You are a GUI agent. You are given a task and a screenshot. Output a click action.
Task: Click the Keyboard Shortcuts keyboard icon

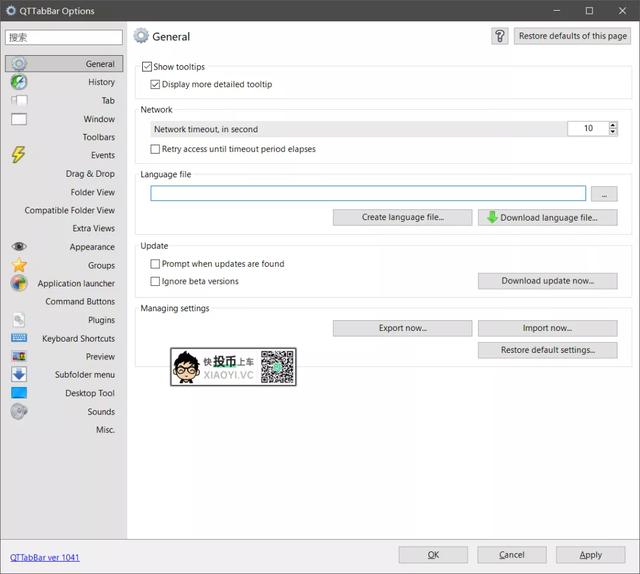(19, 338)
